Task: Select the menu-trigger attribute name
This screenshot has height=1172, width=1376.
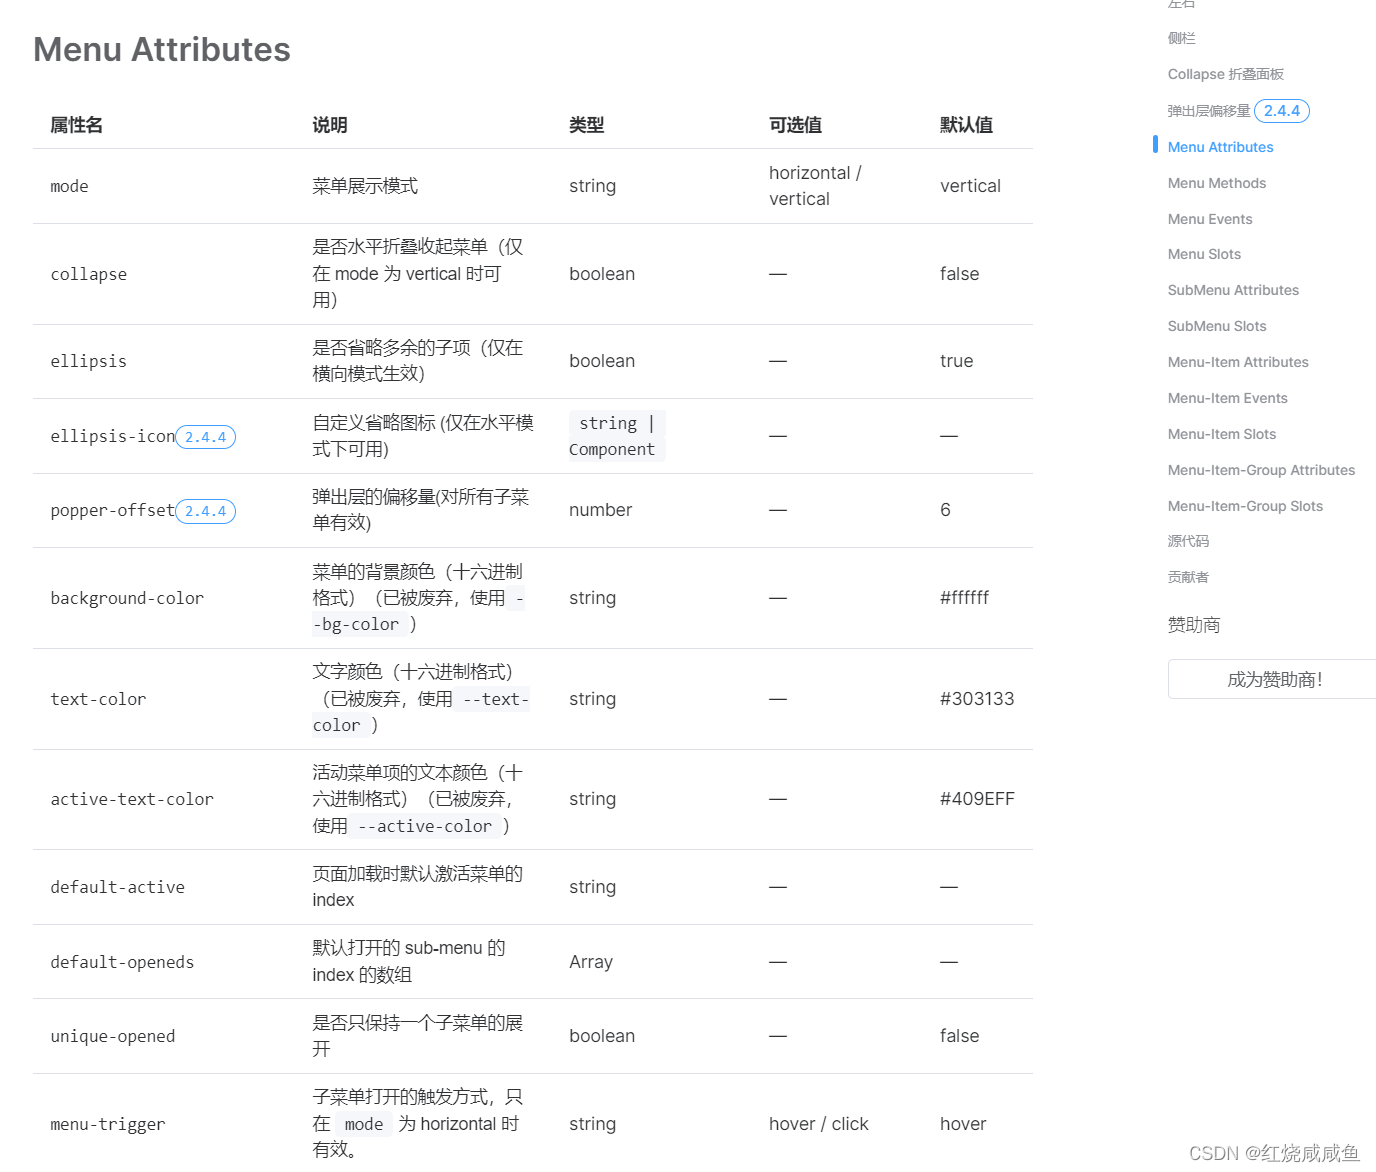Action: coord(108,1124)
